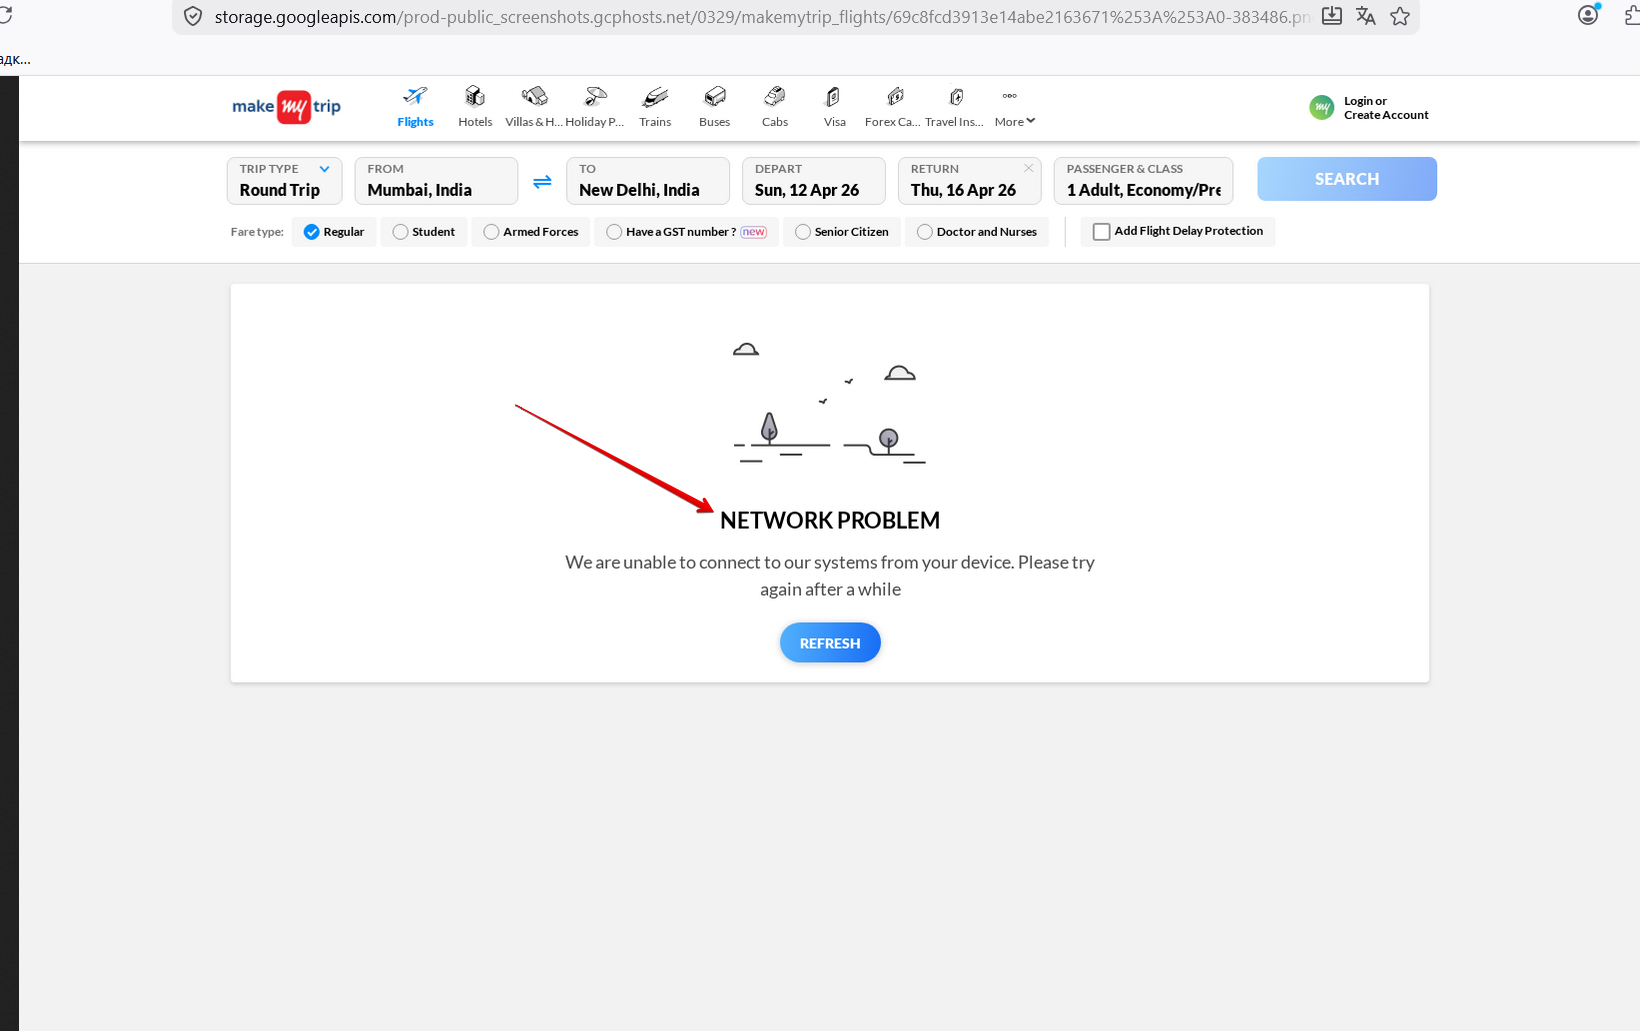Open the browser account icon
The height and width of the screenshot is (1031, 1640).
pyautogui.click(x=1588, y=15)
